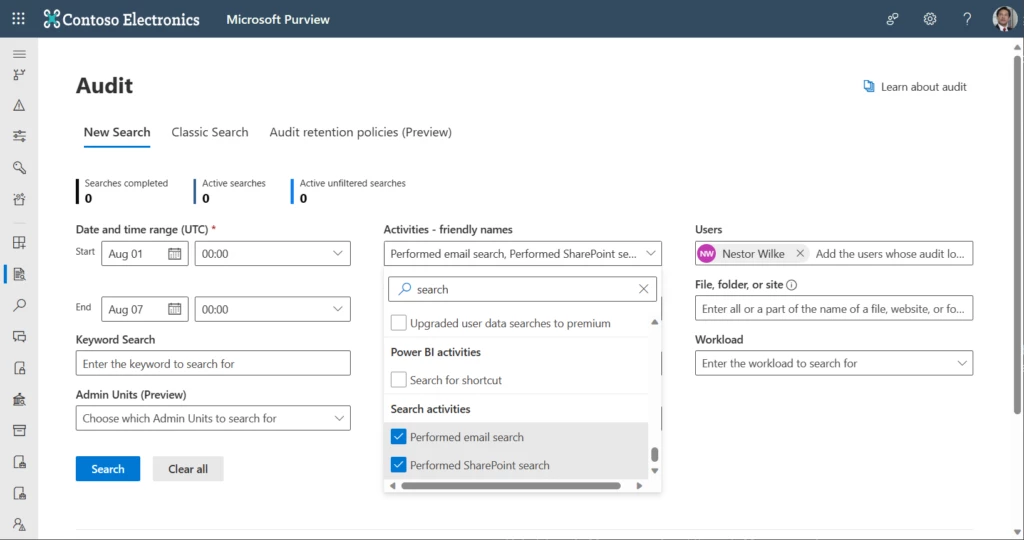Open the Workload dropdown

[x=834, y=363]
